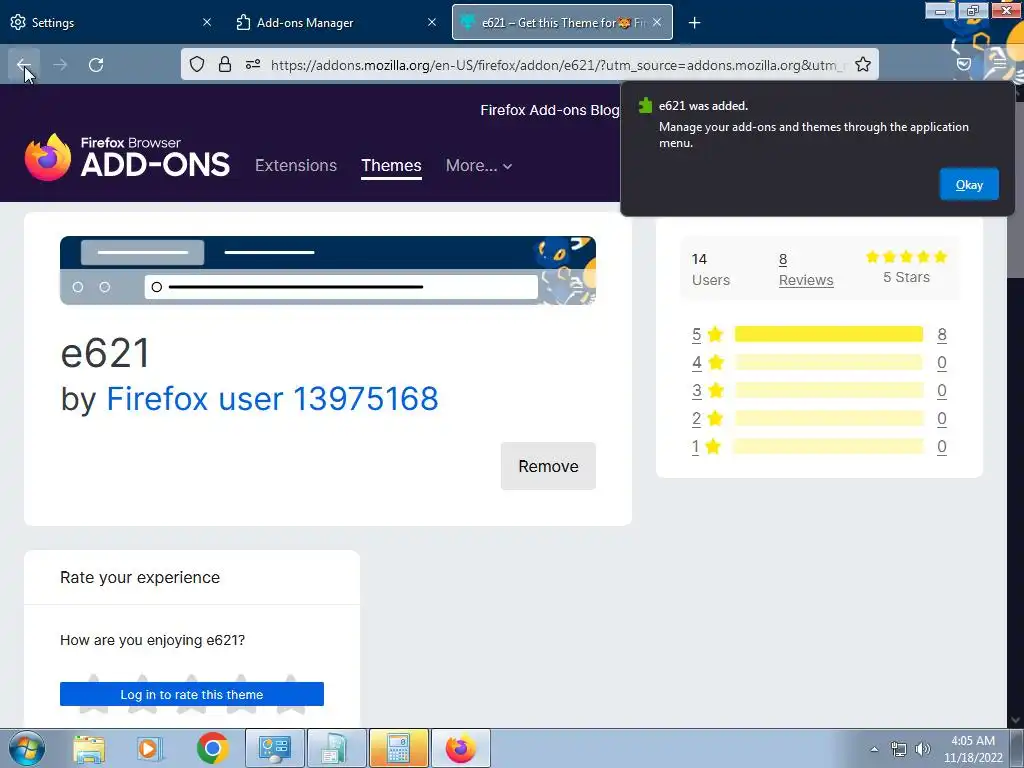This screenshot has height=768, width=1024.
Task: Filter reviews by 5 star row
Action: (819, 334)
